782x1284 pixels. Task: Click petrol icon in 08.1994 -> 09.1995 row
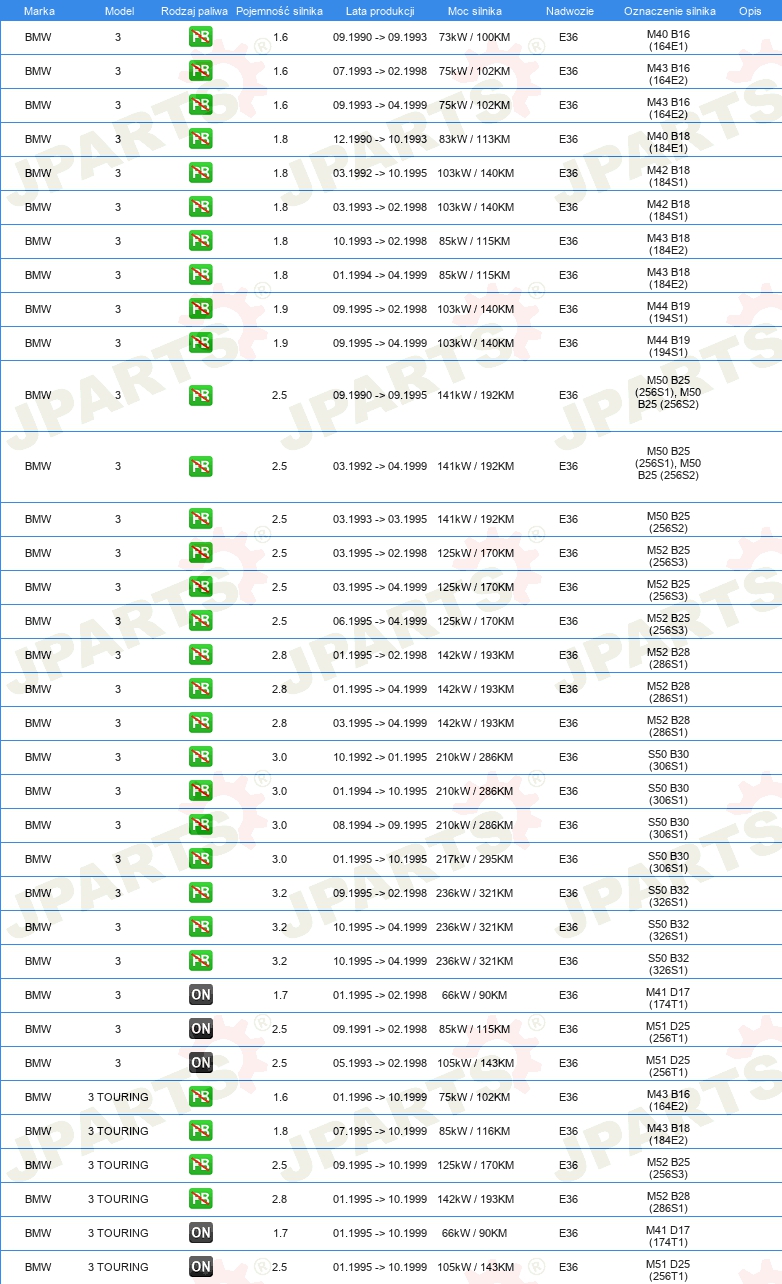[200, 826]
